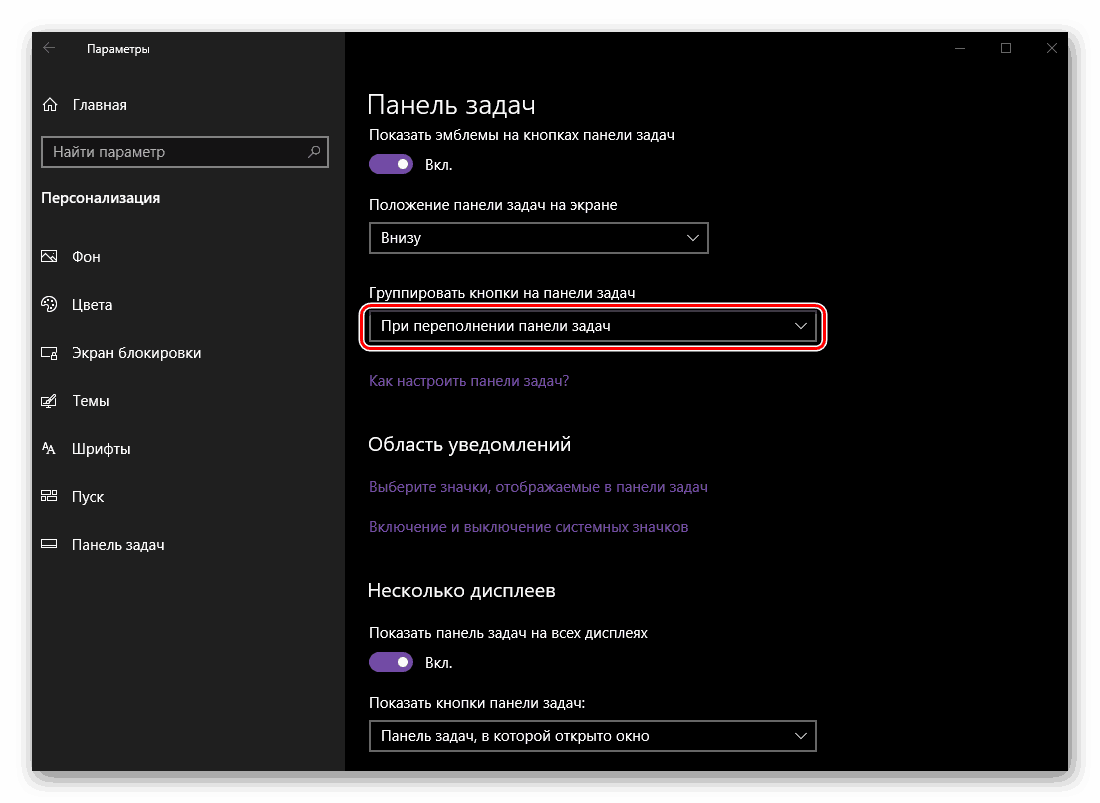Open the Цвета settings page
The height and width of the screenshot is (803, 1100).
pyautogui.click(x=92, y=304)
